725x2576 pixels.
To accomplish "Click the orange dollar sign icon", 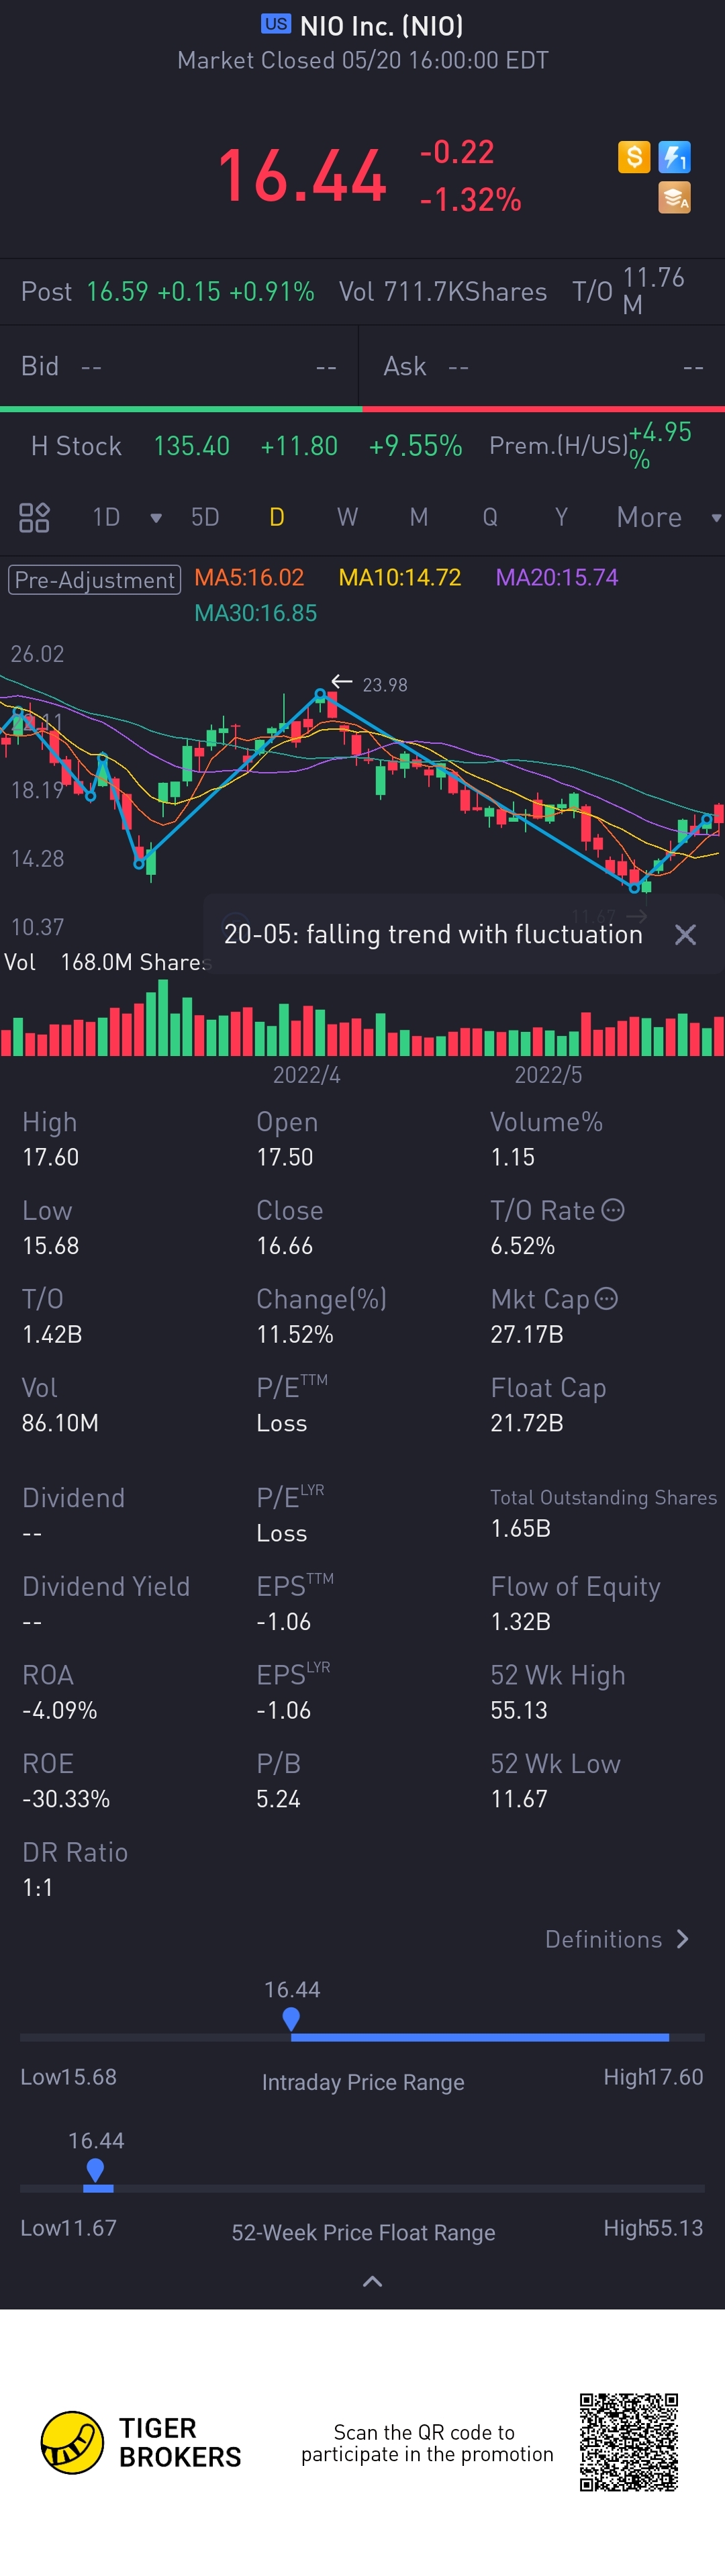I will (634, 156).
